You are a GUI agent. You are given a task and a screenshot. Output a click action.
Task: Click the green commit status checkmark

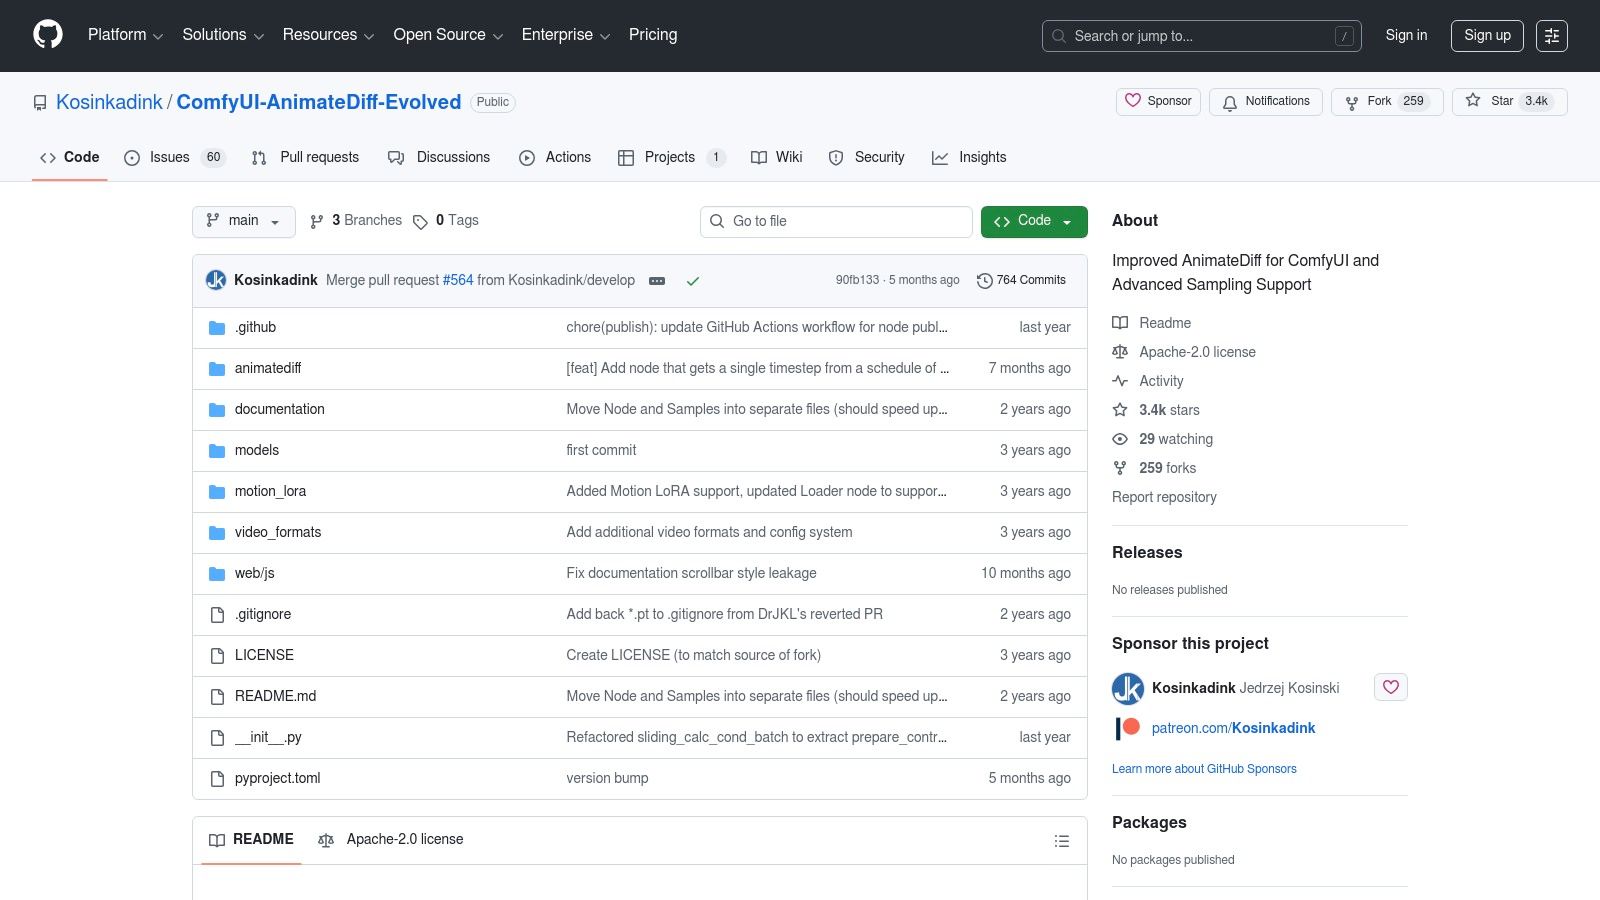pos(693,281)
